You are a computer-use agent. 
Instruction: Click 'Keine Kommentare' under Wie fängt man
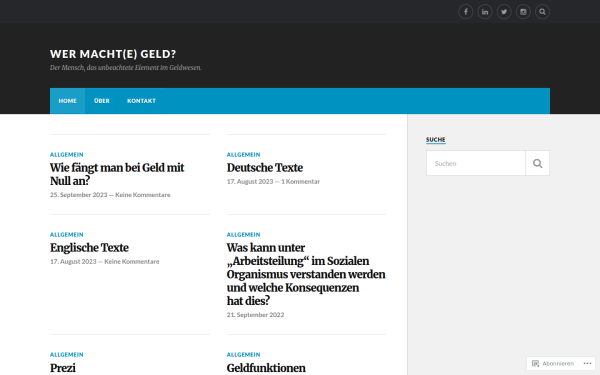pos(143,195)
